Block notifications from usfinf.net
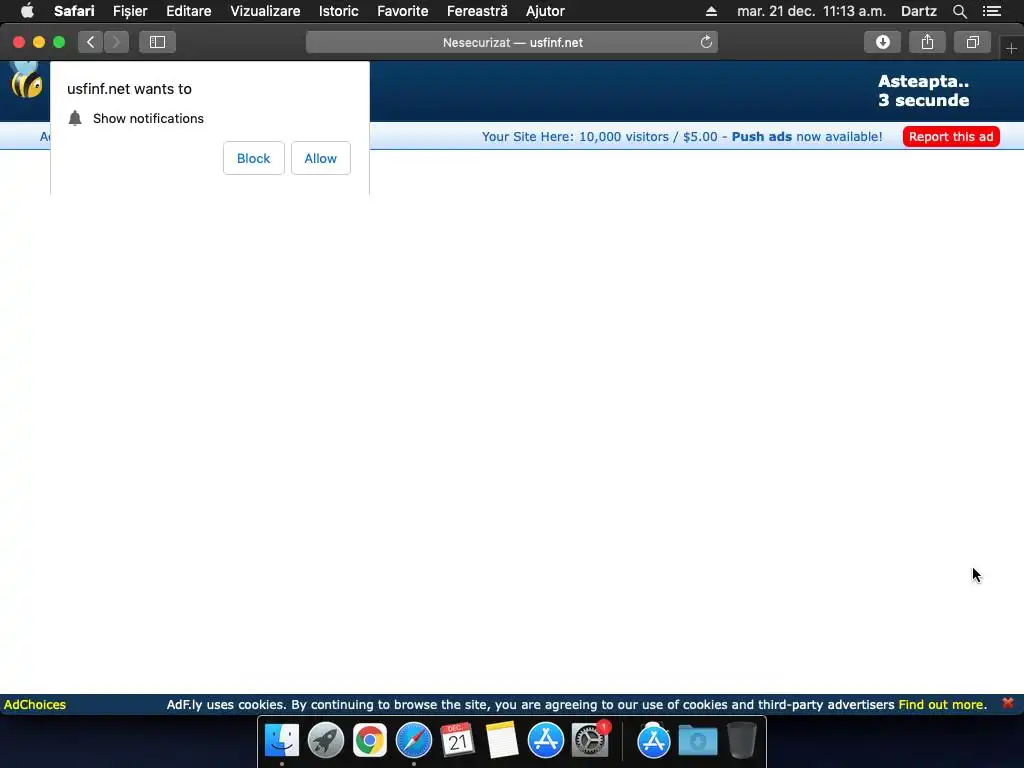The image size is (1024, 768). 253,158
